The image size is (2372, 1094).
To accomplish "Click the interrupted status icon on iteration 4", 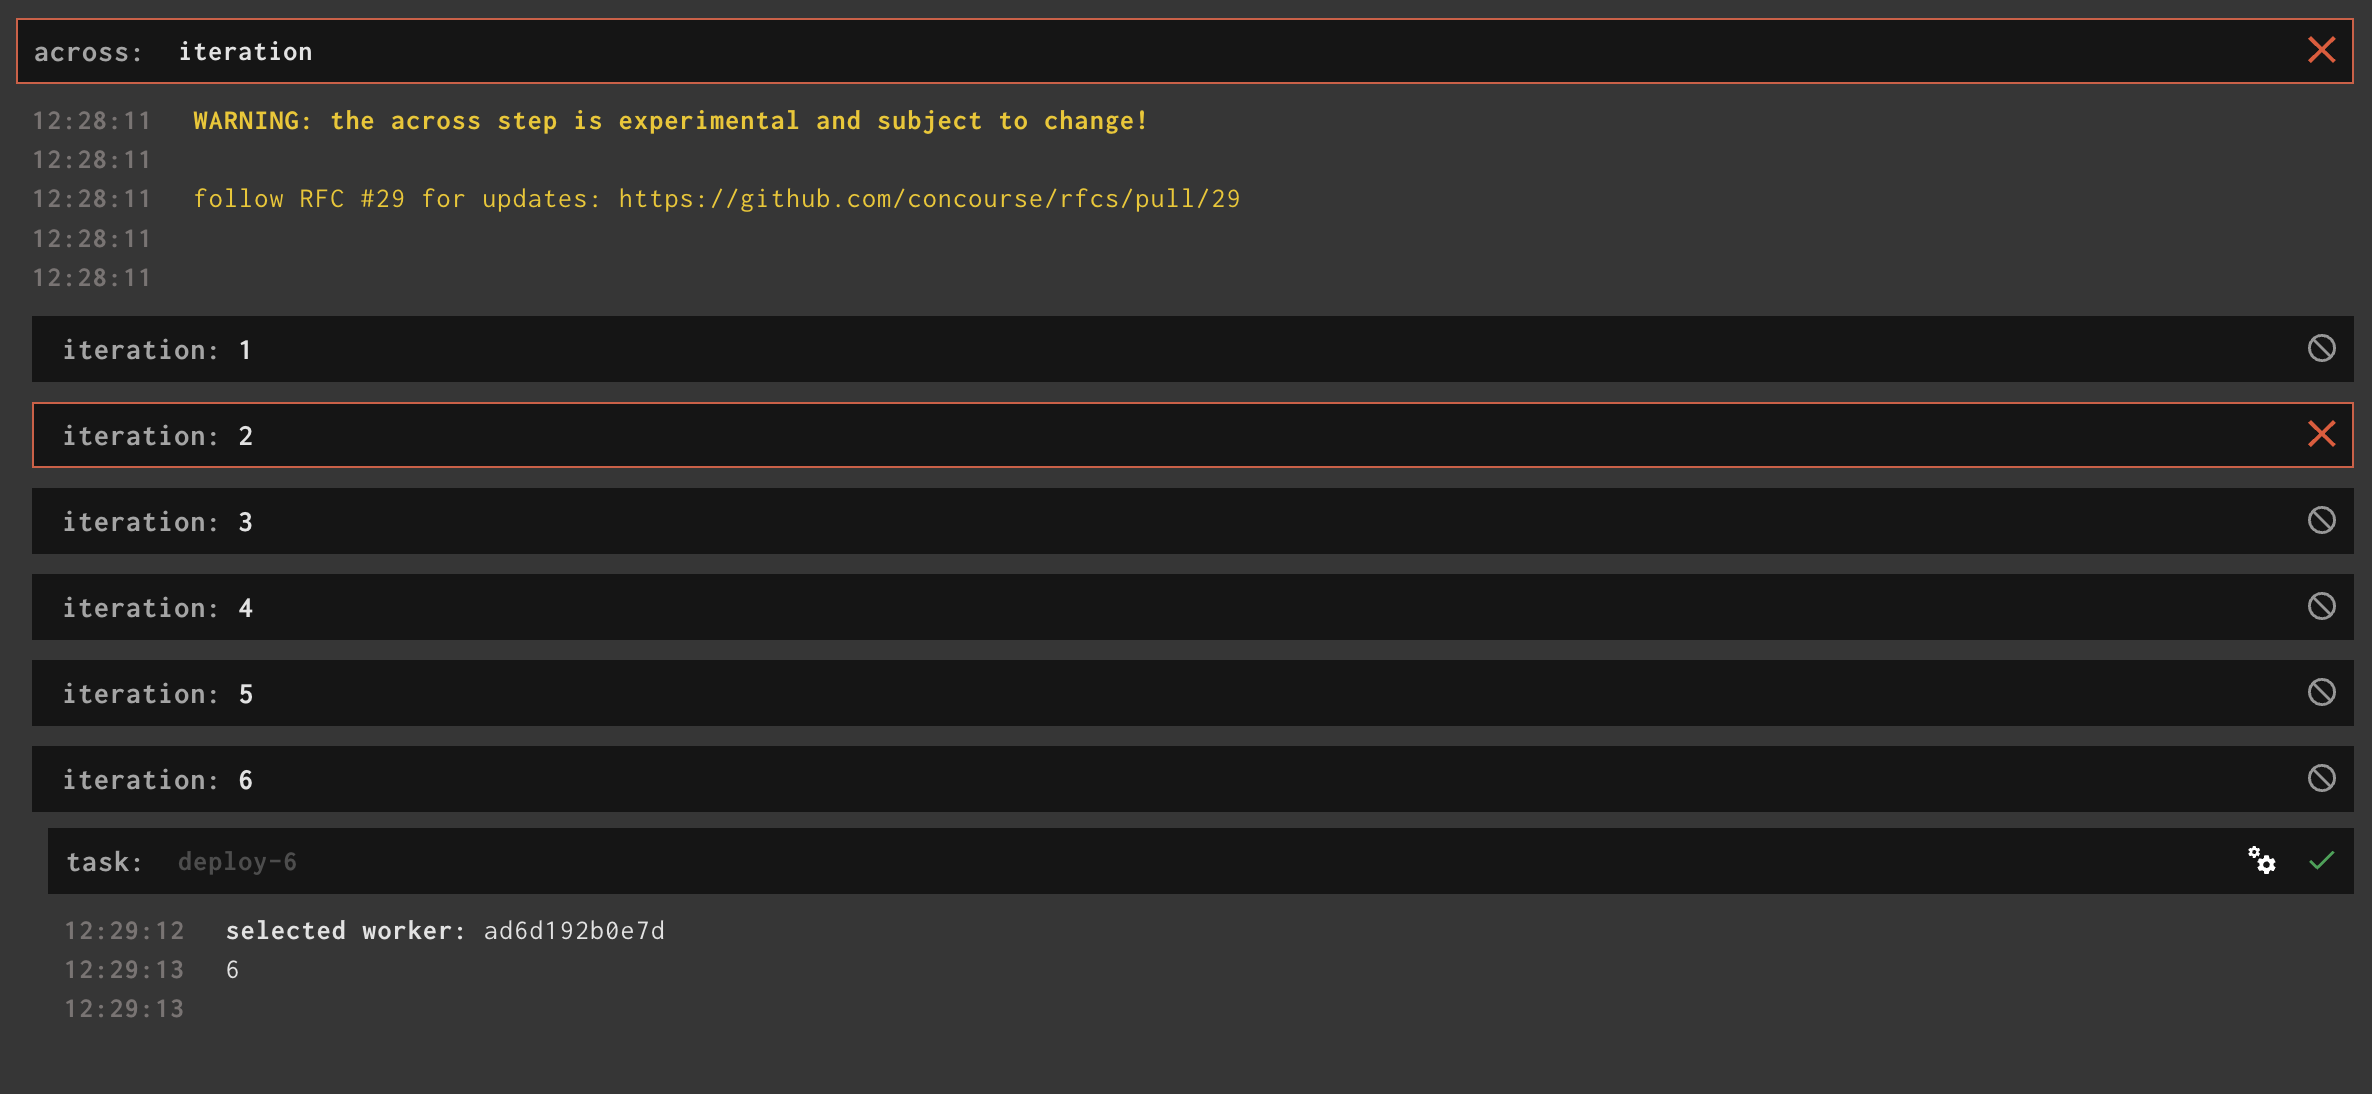I will [x=2321, y=606].
